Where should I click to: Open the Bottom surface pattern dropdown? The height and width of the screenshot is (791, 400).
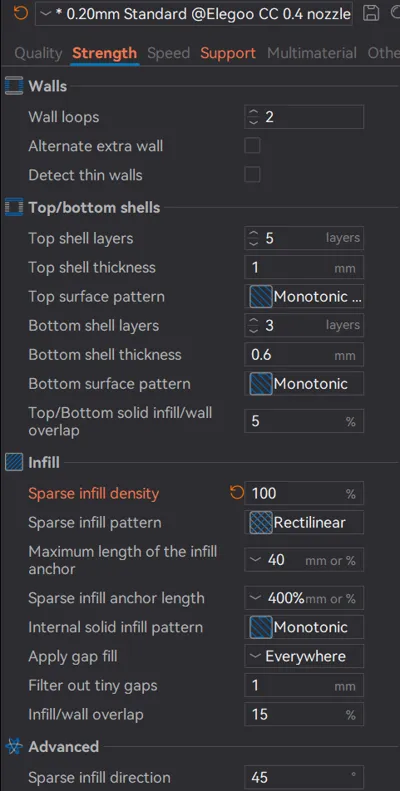pos(304,384)
